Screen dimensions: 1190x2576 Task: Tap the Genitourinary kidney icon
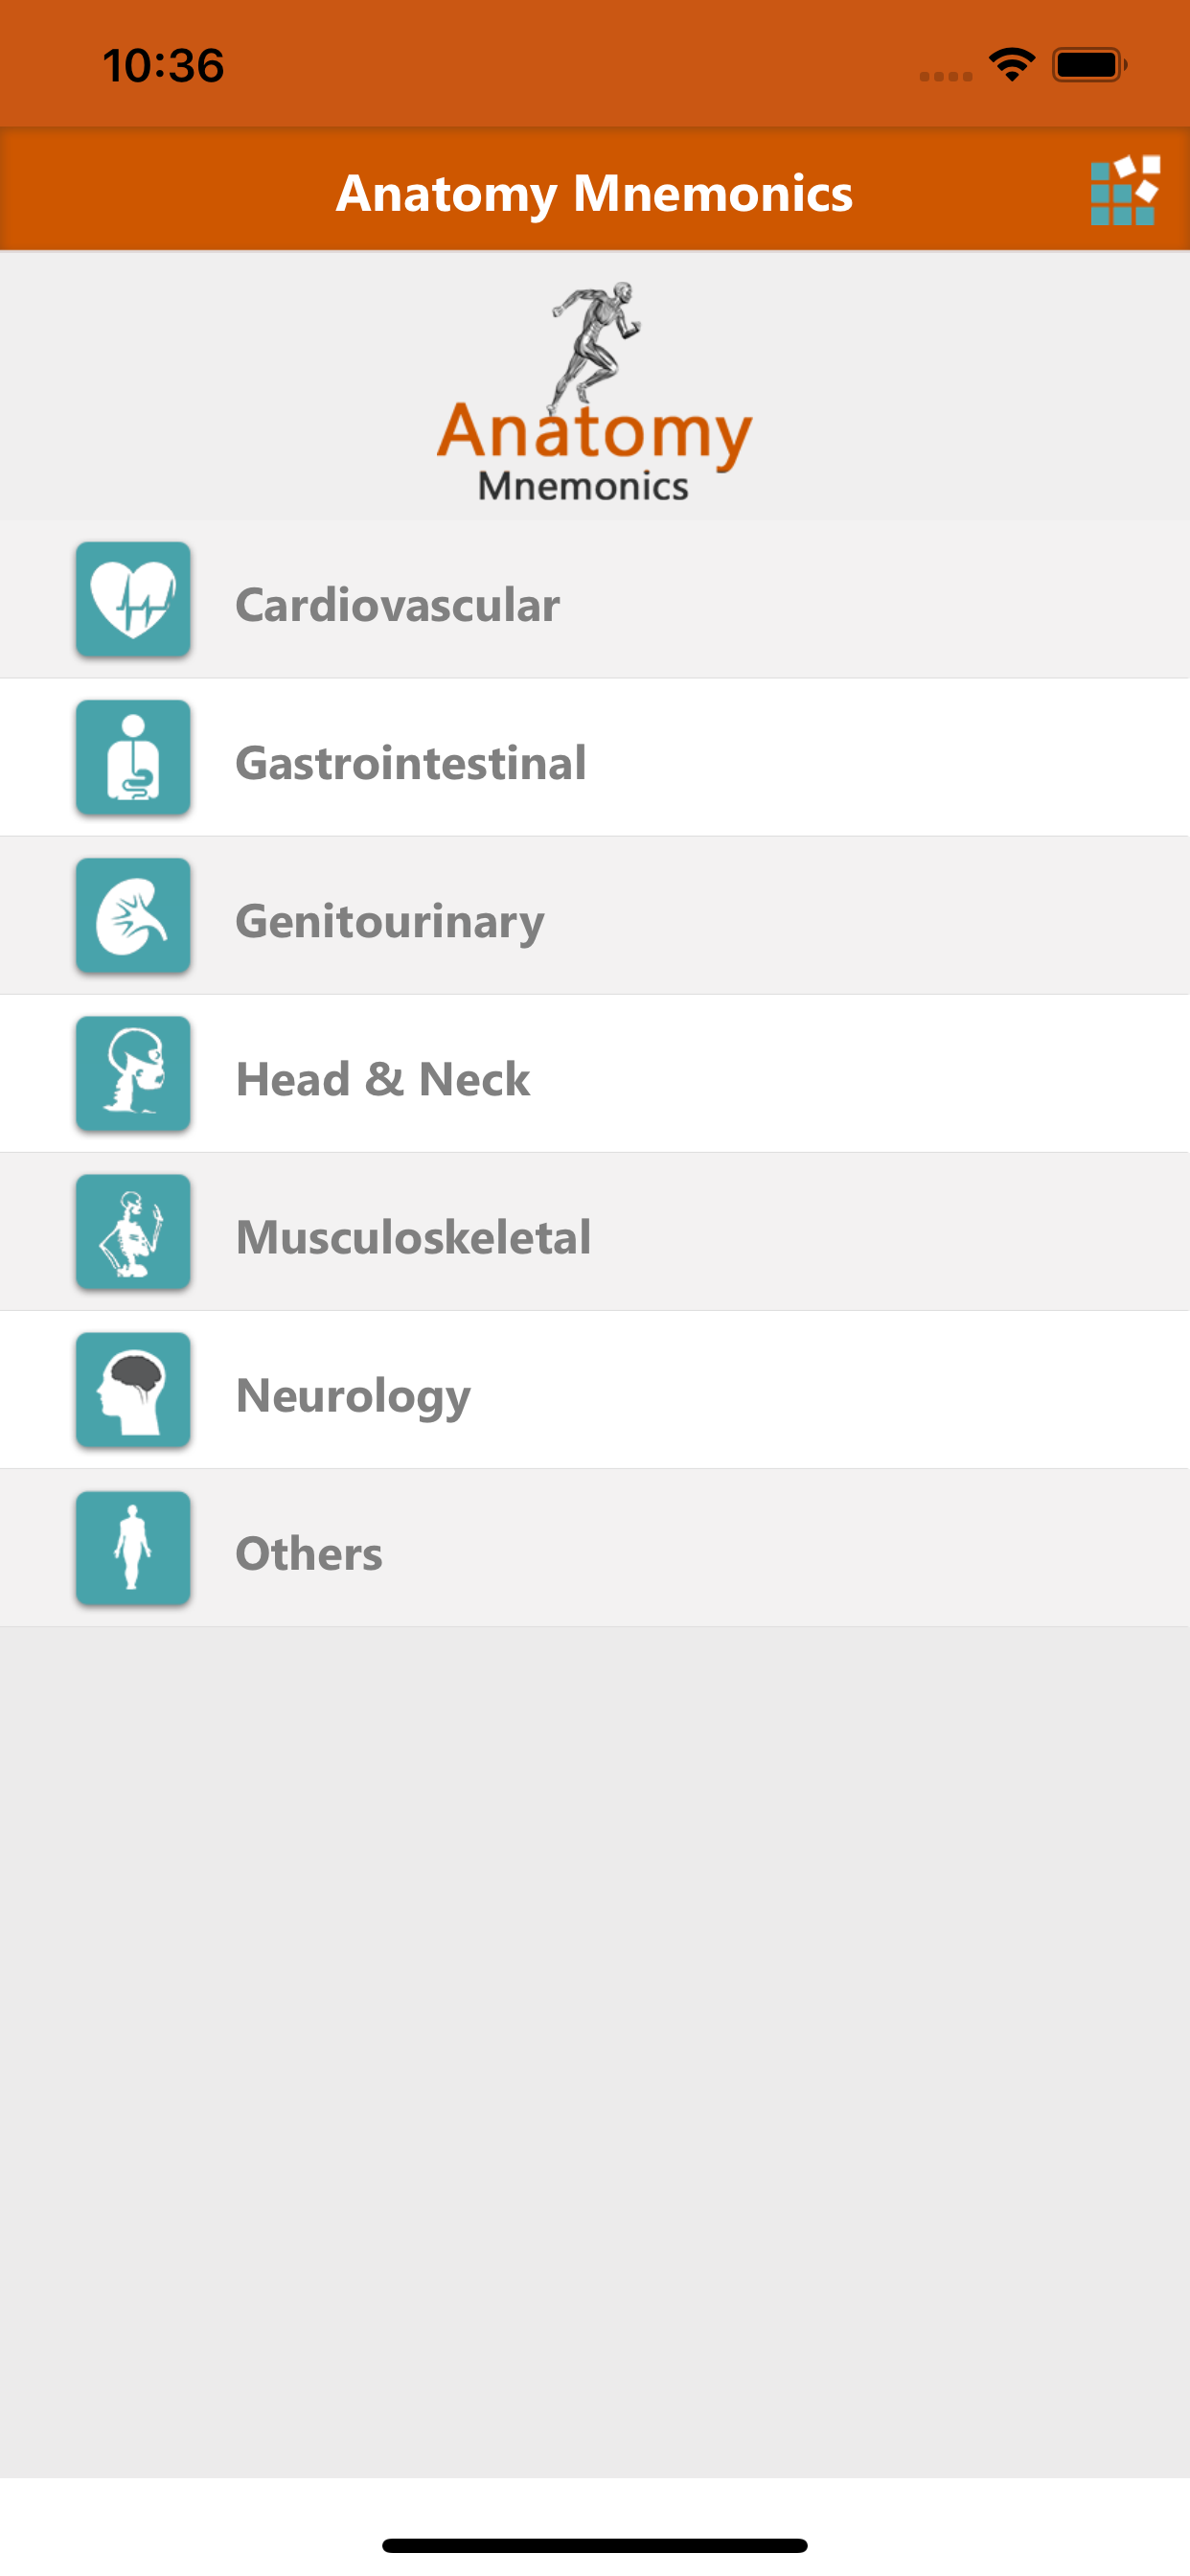[133, 915]
